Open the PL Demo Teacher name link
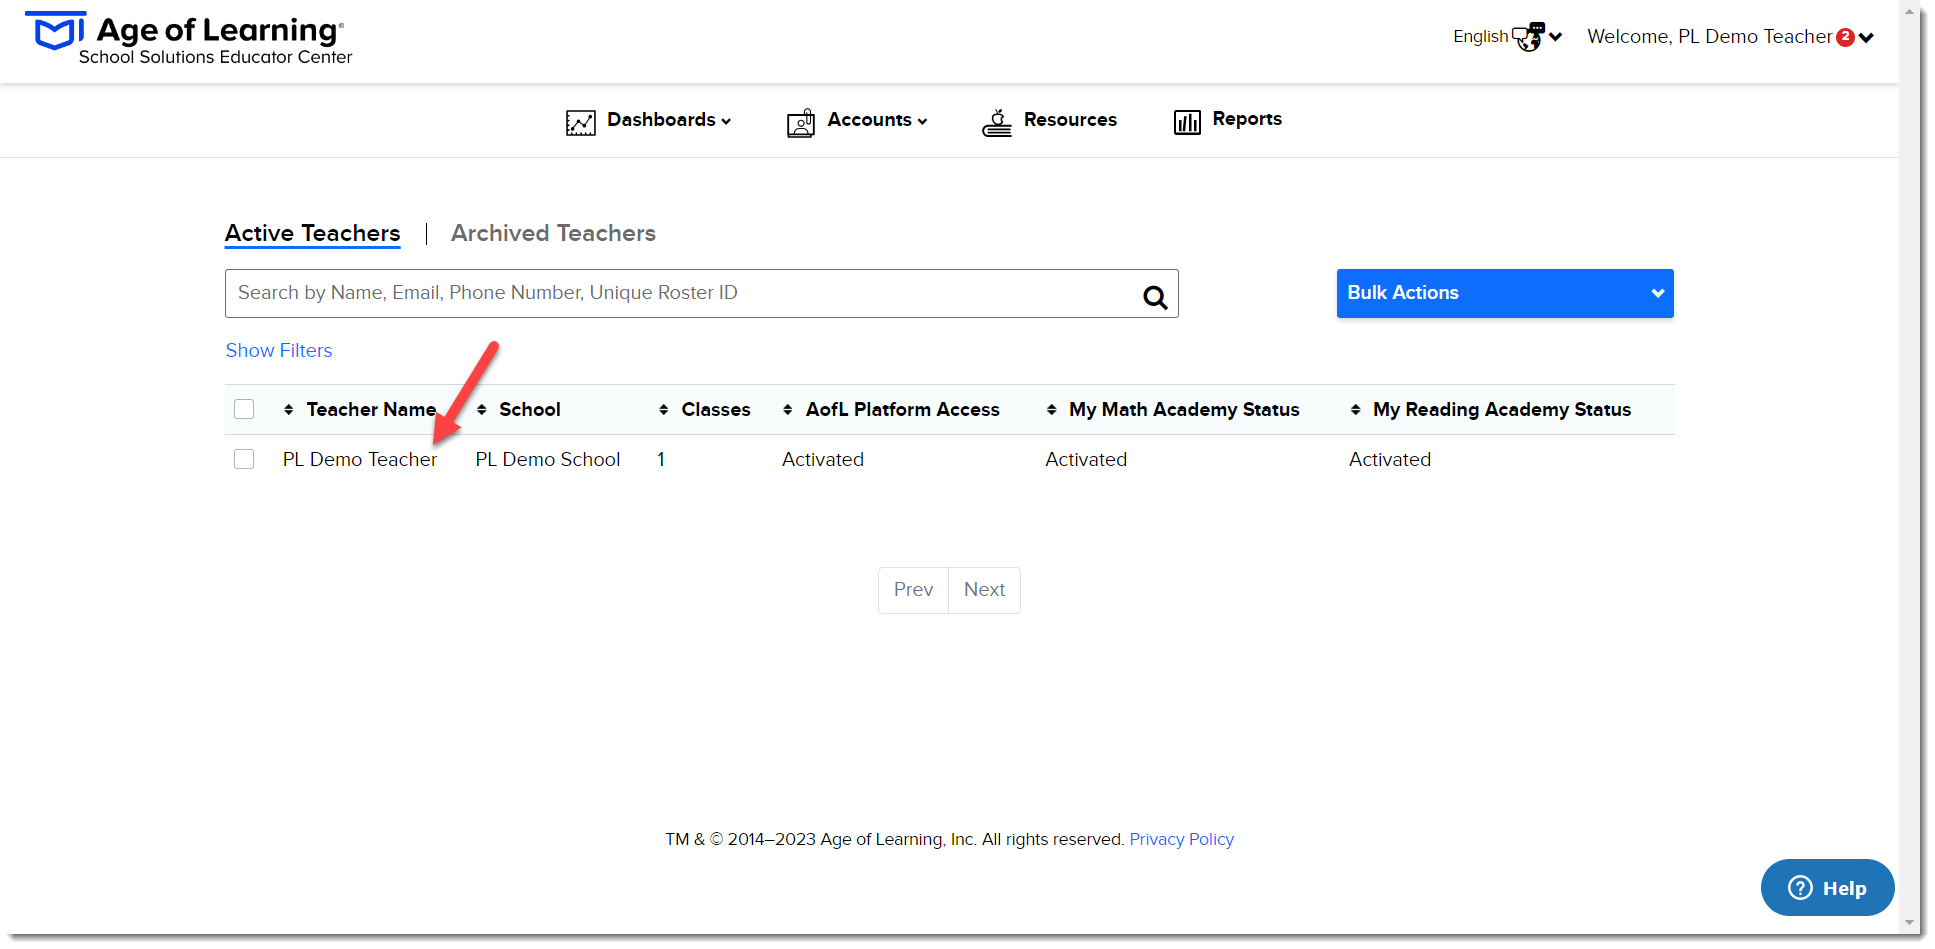Image resolution: width=1935 pixels, height=949 pixels. point(360,460)
